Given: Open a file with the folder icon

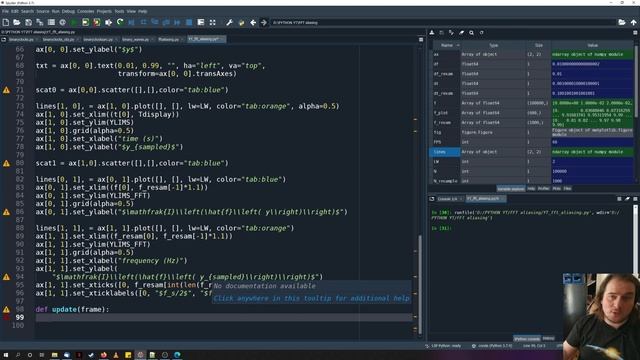Looking at the screenshot, I should point(17,22).
